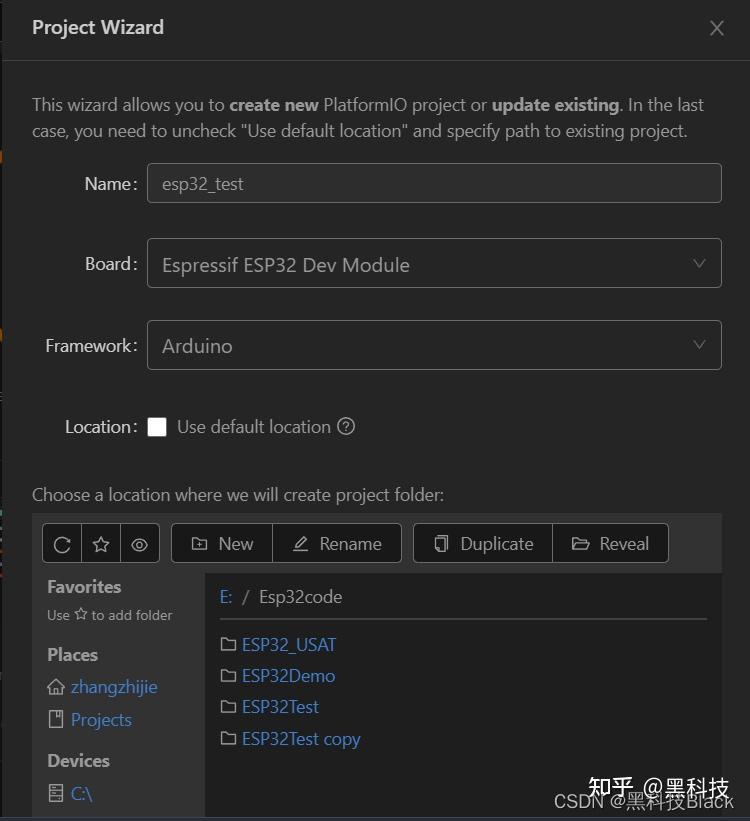Refresh the file browser listing
750x821 pixels.
coord(61,543)
